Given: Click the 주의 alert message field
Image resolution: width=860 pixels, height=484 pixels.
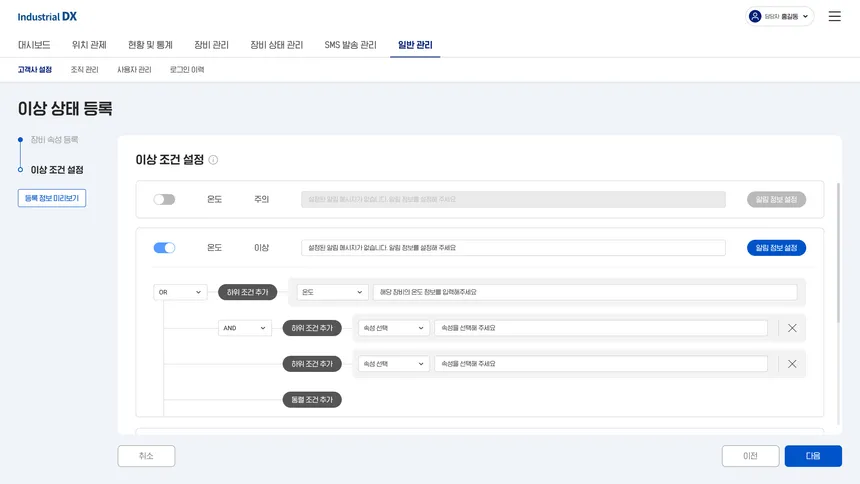Looking at the screenshot, I should click(x=513, y=199).
